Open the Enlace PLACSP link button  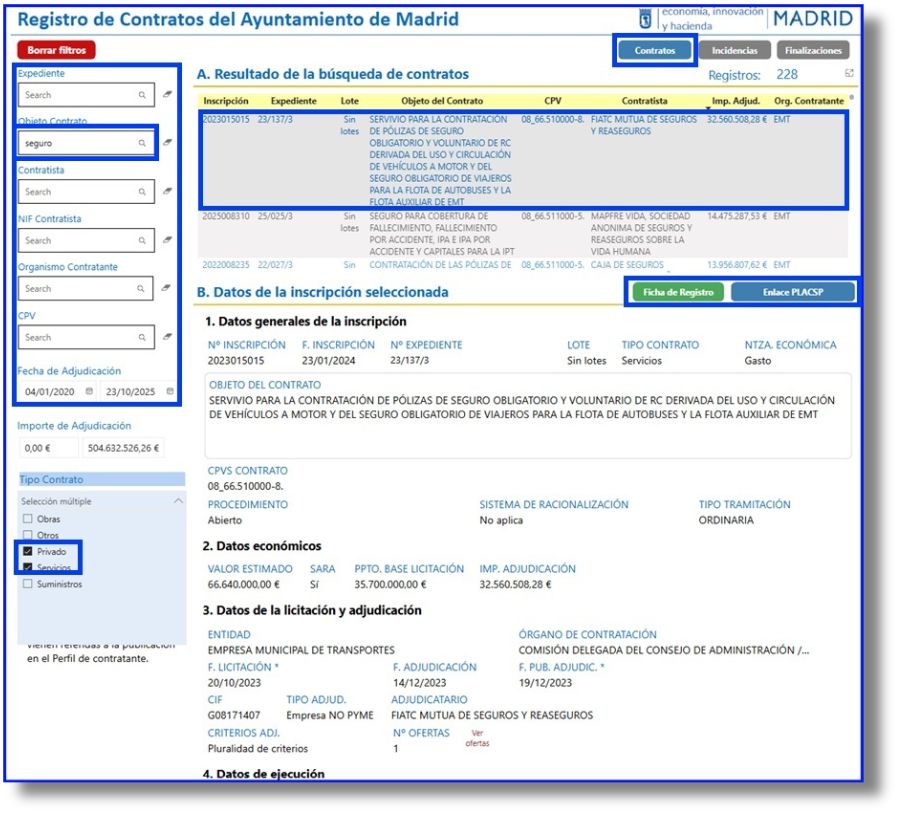(x=793, y=292)
